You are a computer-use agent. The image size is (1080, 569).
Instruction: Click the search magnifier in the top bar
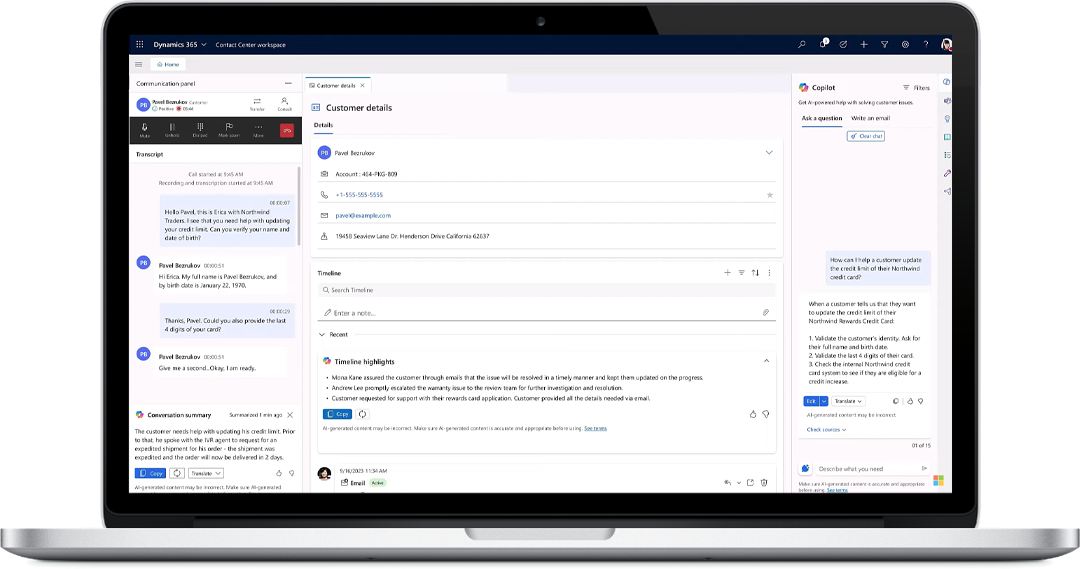coord(802,44)
